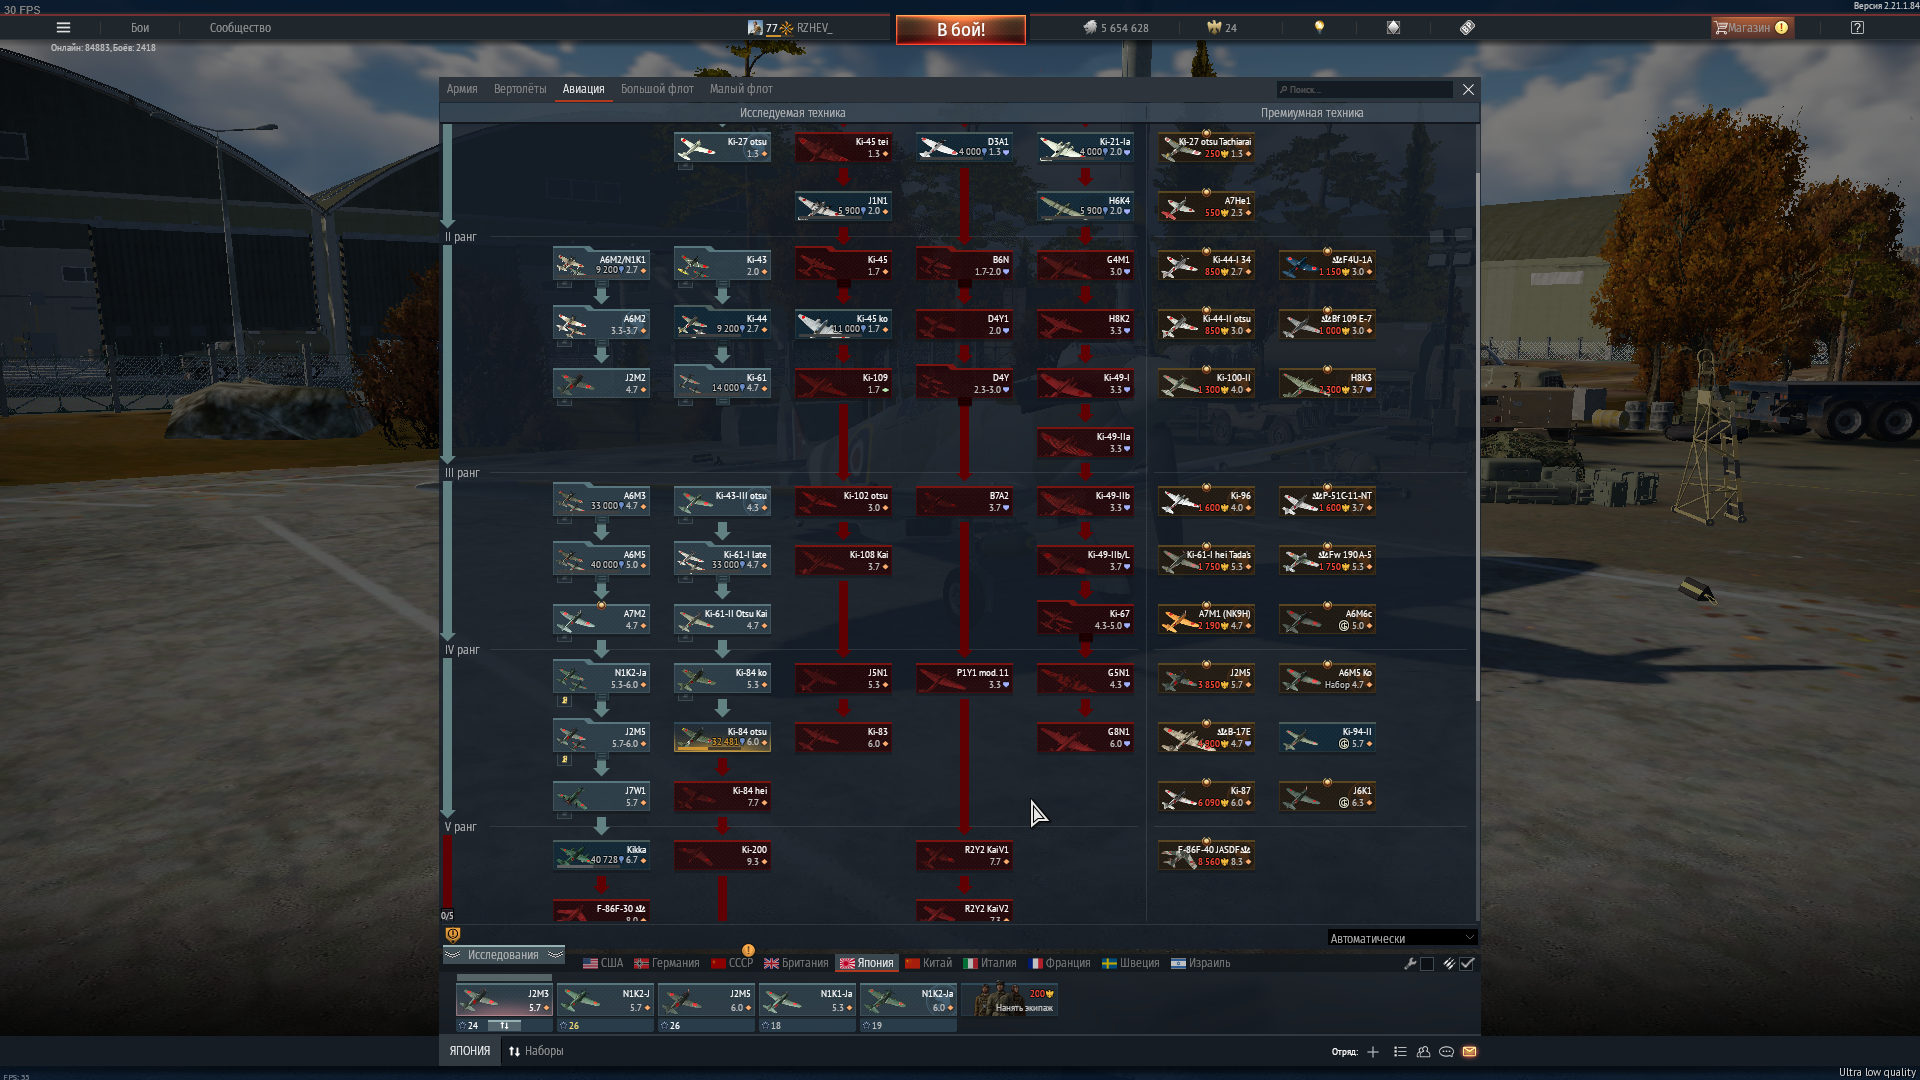Select the Авиация tab

(x=583, y=89)
